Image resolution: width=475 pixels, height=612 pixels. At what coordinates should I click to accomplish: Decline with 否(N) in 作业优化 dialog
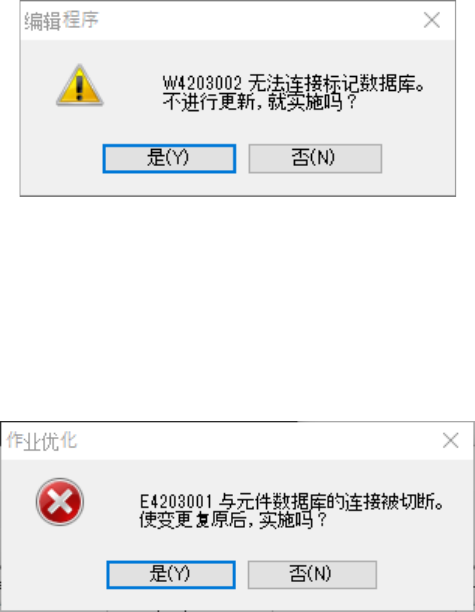pyautogui.click(x=312, y=574)
